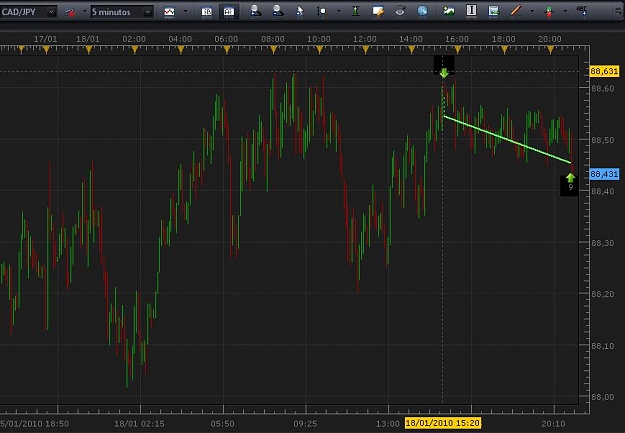Click the 88,50 price axis label

coord(603,140)
